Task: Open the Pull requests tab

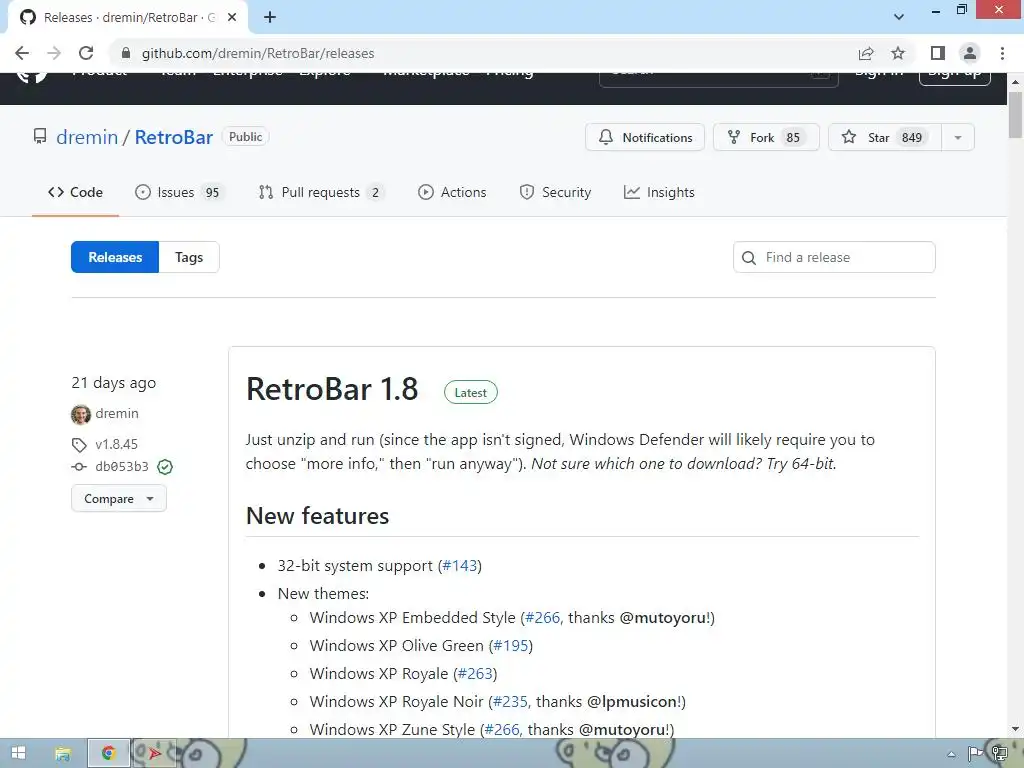Action: (x=320, y=192)
